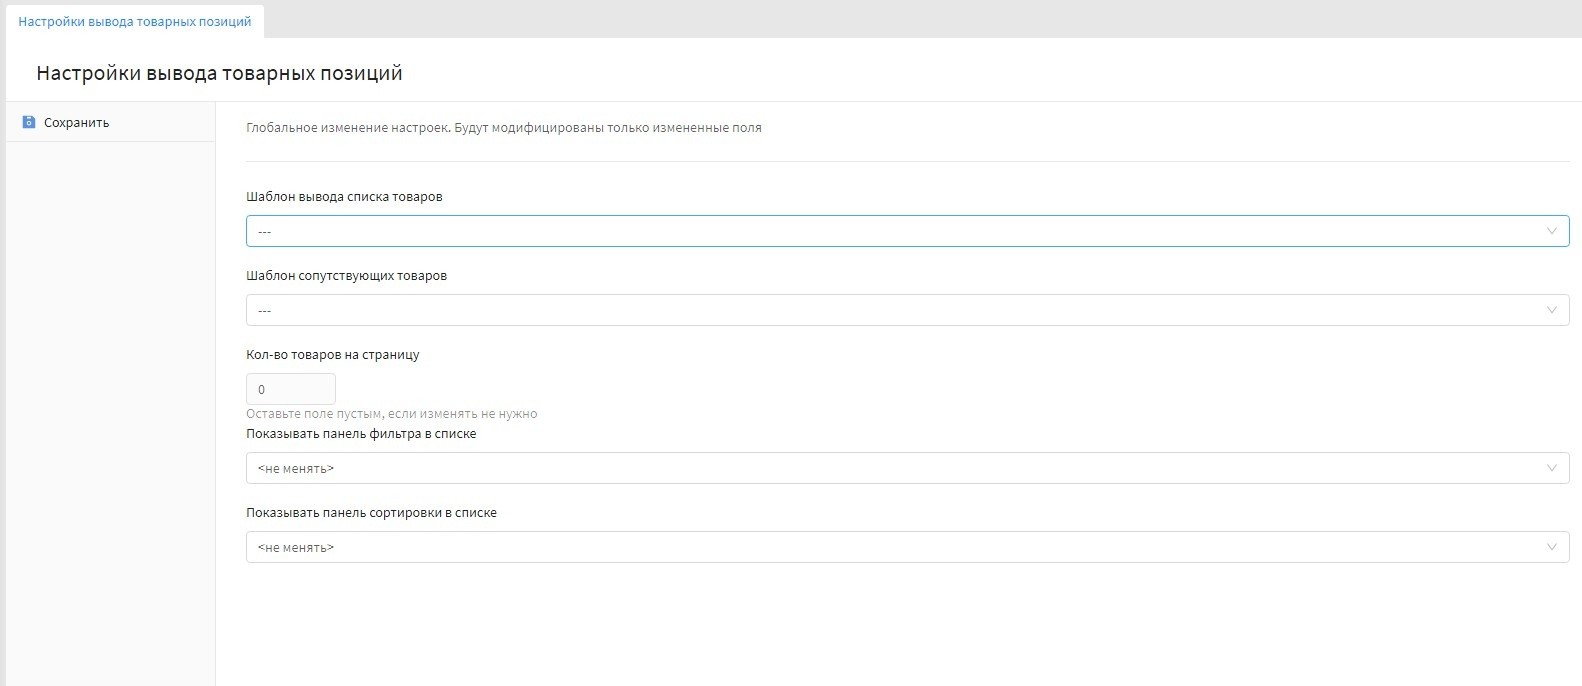Viewport: 1582px width, 686px height.
Task: Click chevron arrow of 'Шаблон вывода списка товаров'
Action: click(1551, 231)
